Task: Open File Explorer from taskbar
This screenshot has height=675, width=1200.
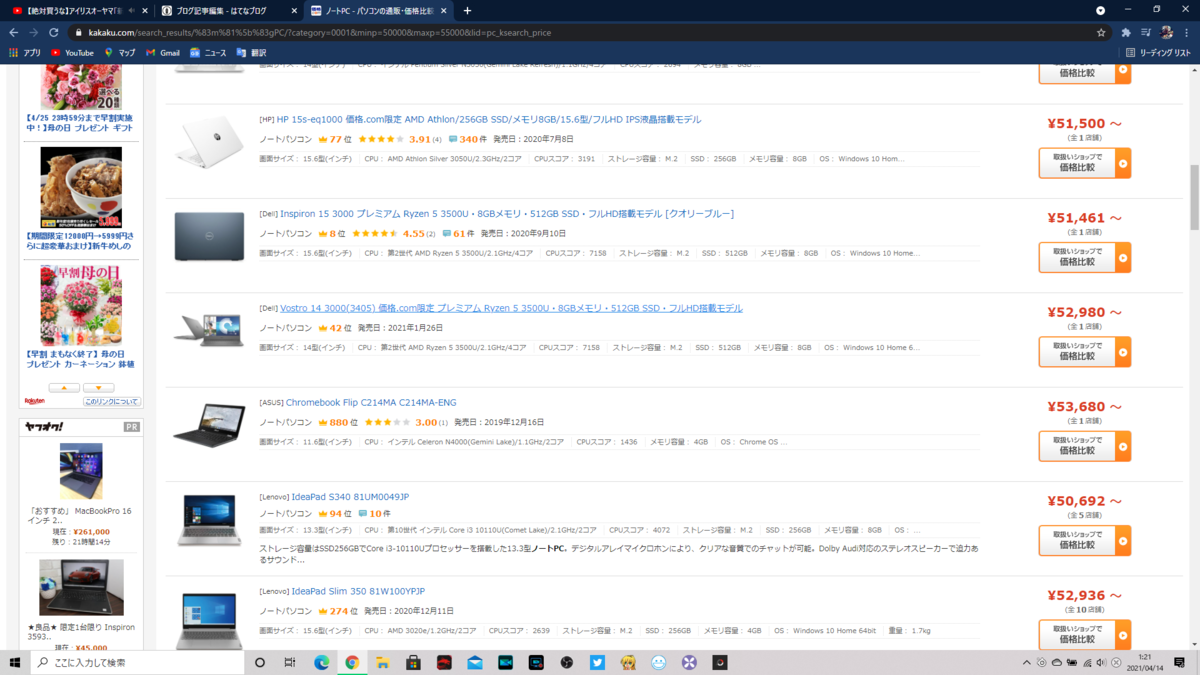Action: coord(383,662)
